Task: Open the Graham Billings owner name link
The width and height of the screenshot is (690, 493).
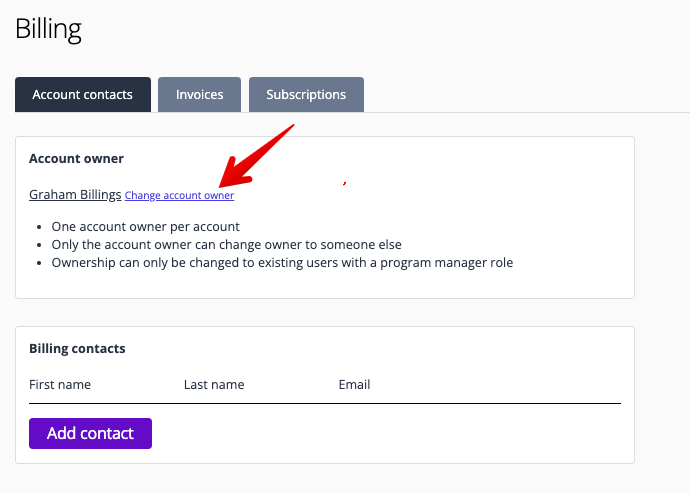Action: [x=75, y=195]
